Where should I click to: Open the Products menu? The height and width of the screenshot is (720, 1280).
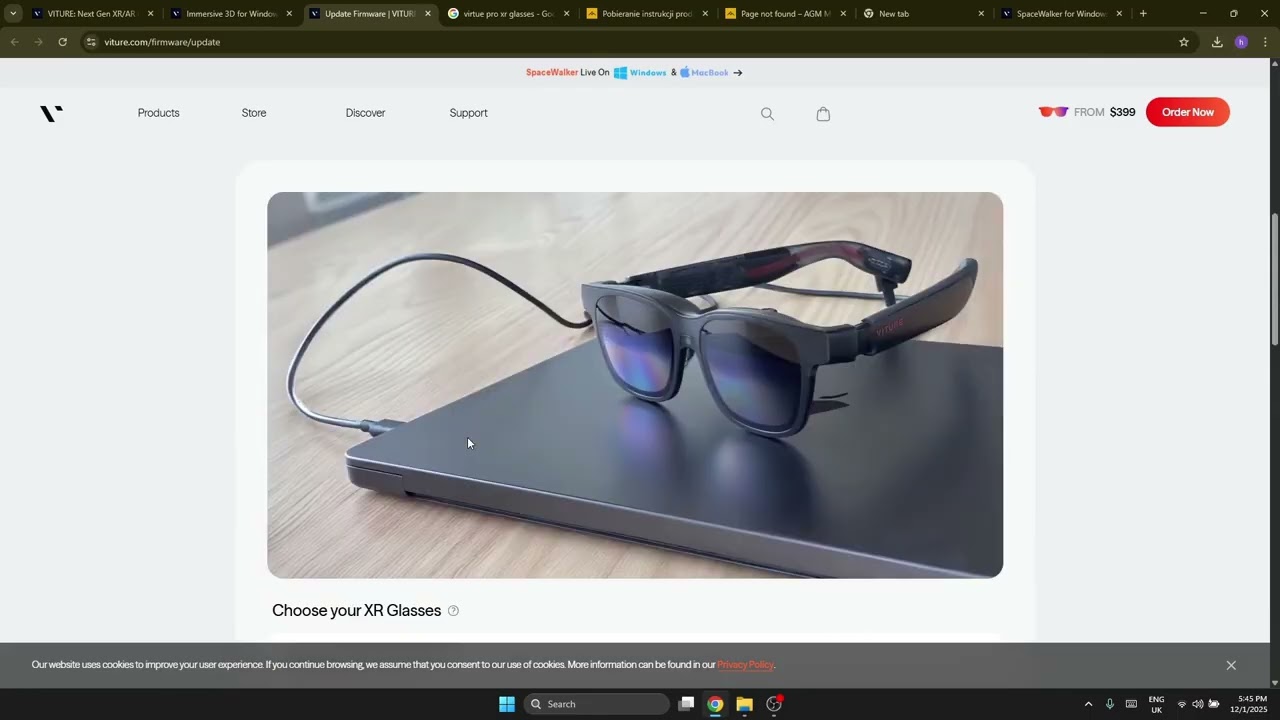click(x=159, y=113)
